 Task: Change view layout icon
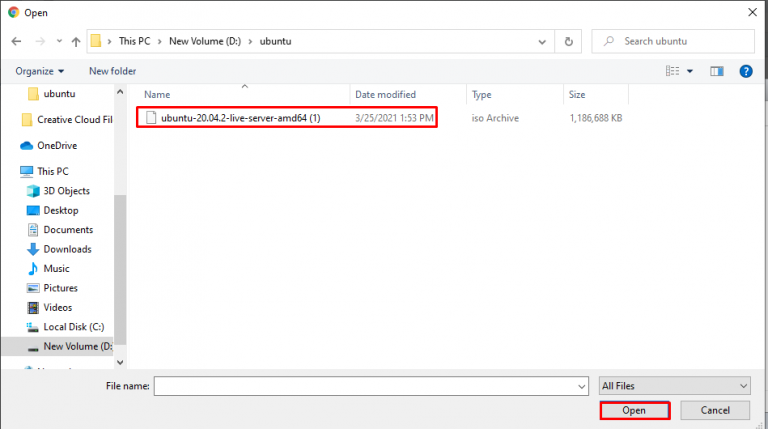pos(673,71)
